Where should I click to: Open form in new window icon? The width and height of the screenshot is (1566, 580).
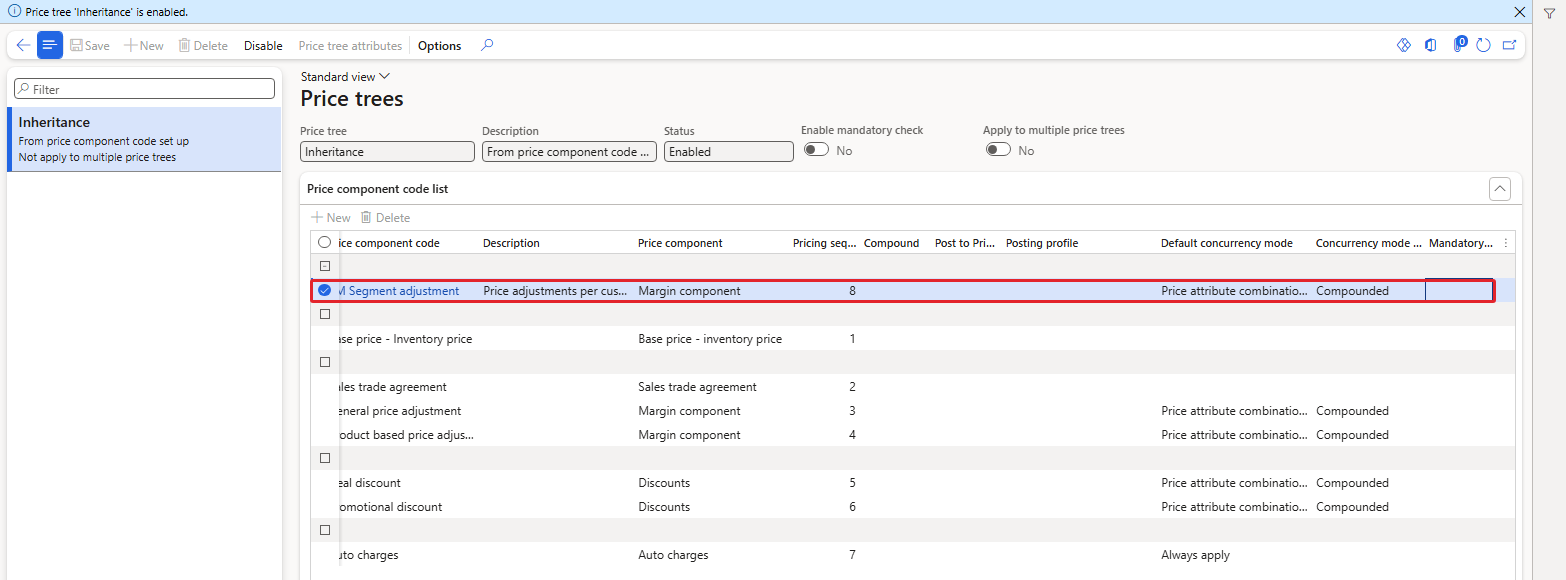(x=1509, y=45)
